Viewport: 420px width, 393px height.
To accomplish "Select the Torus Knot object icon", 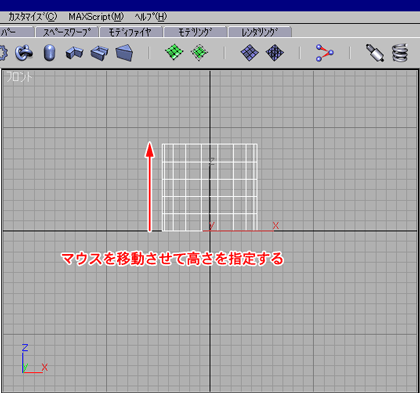I will tap(24, 53).
